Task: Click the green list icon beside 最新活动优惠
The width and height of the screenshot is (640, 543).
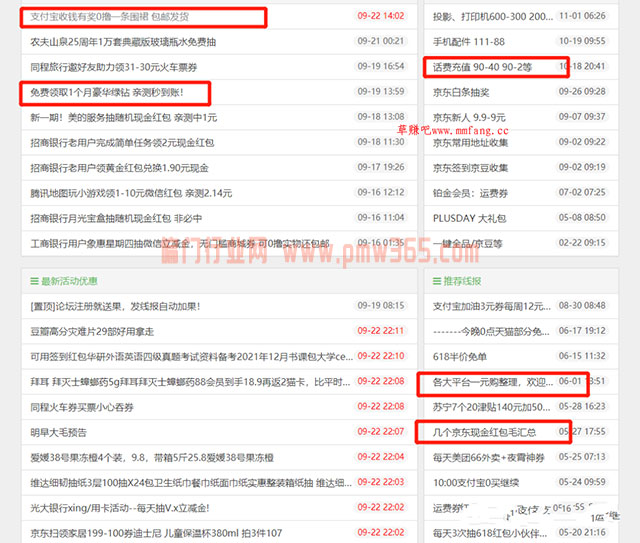Action: [x=34, y=281]
